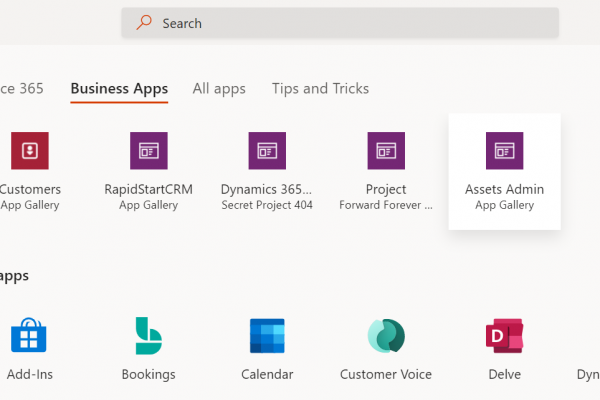Open the Dynamics 365 app tile icon
The image size is (600, 400).
[267, 150]
